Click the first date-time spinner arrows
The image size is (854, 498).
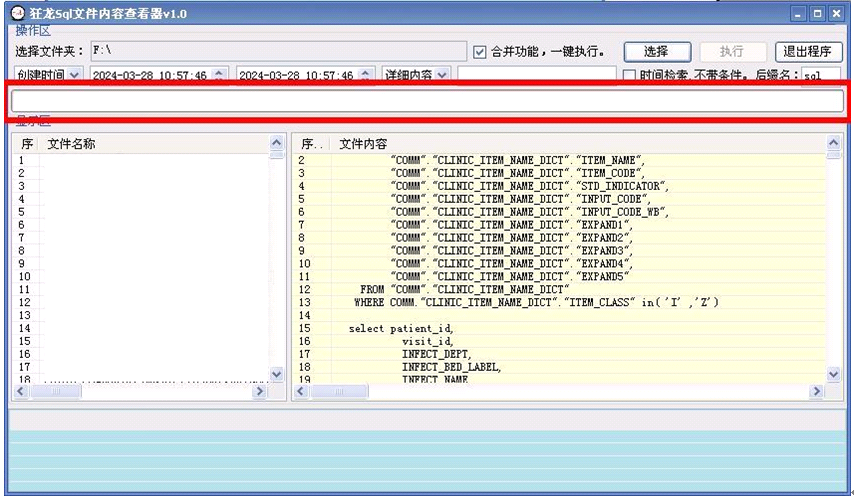click(219, 75)
